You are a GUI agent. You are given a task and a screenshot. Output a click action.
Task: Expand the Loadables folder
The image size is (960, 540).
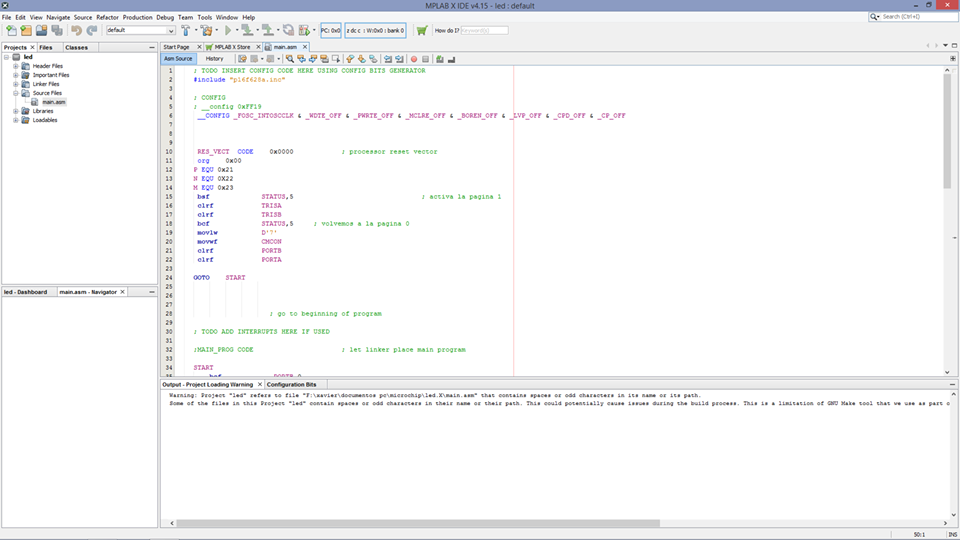coord(16,120)
